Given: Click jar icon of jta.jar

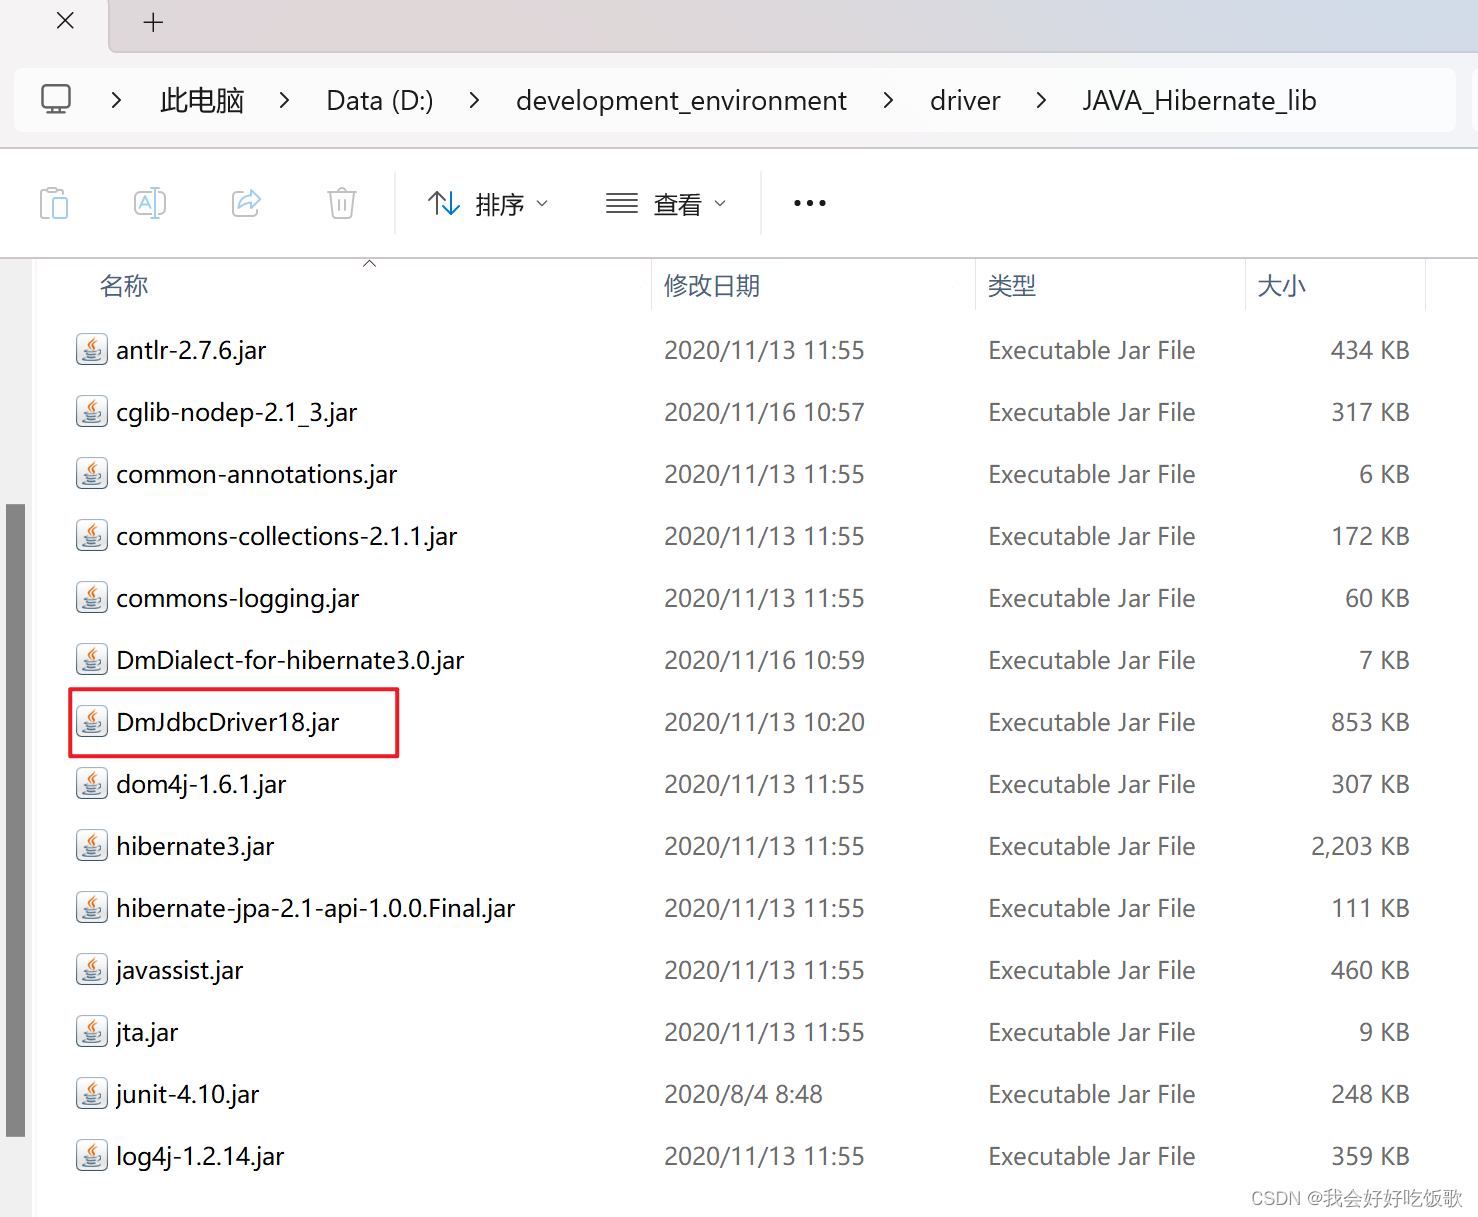Looking at the screenshot, I should coord(92,1032).
